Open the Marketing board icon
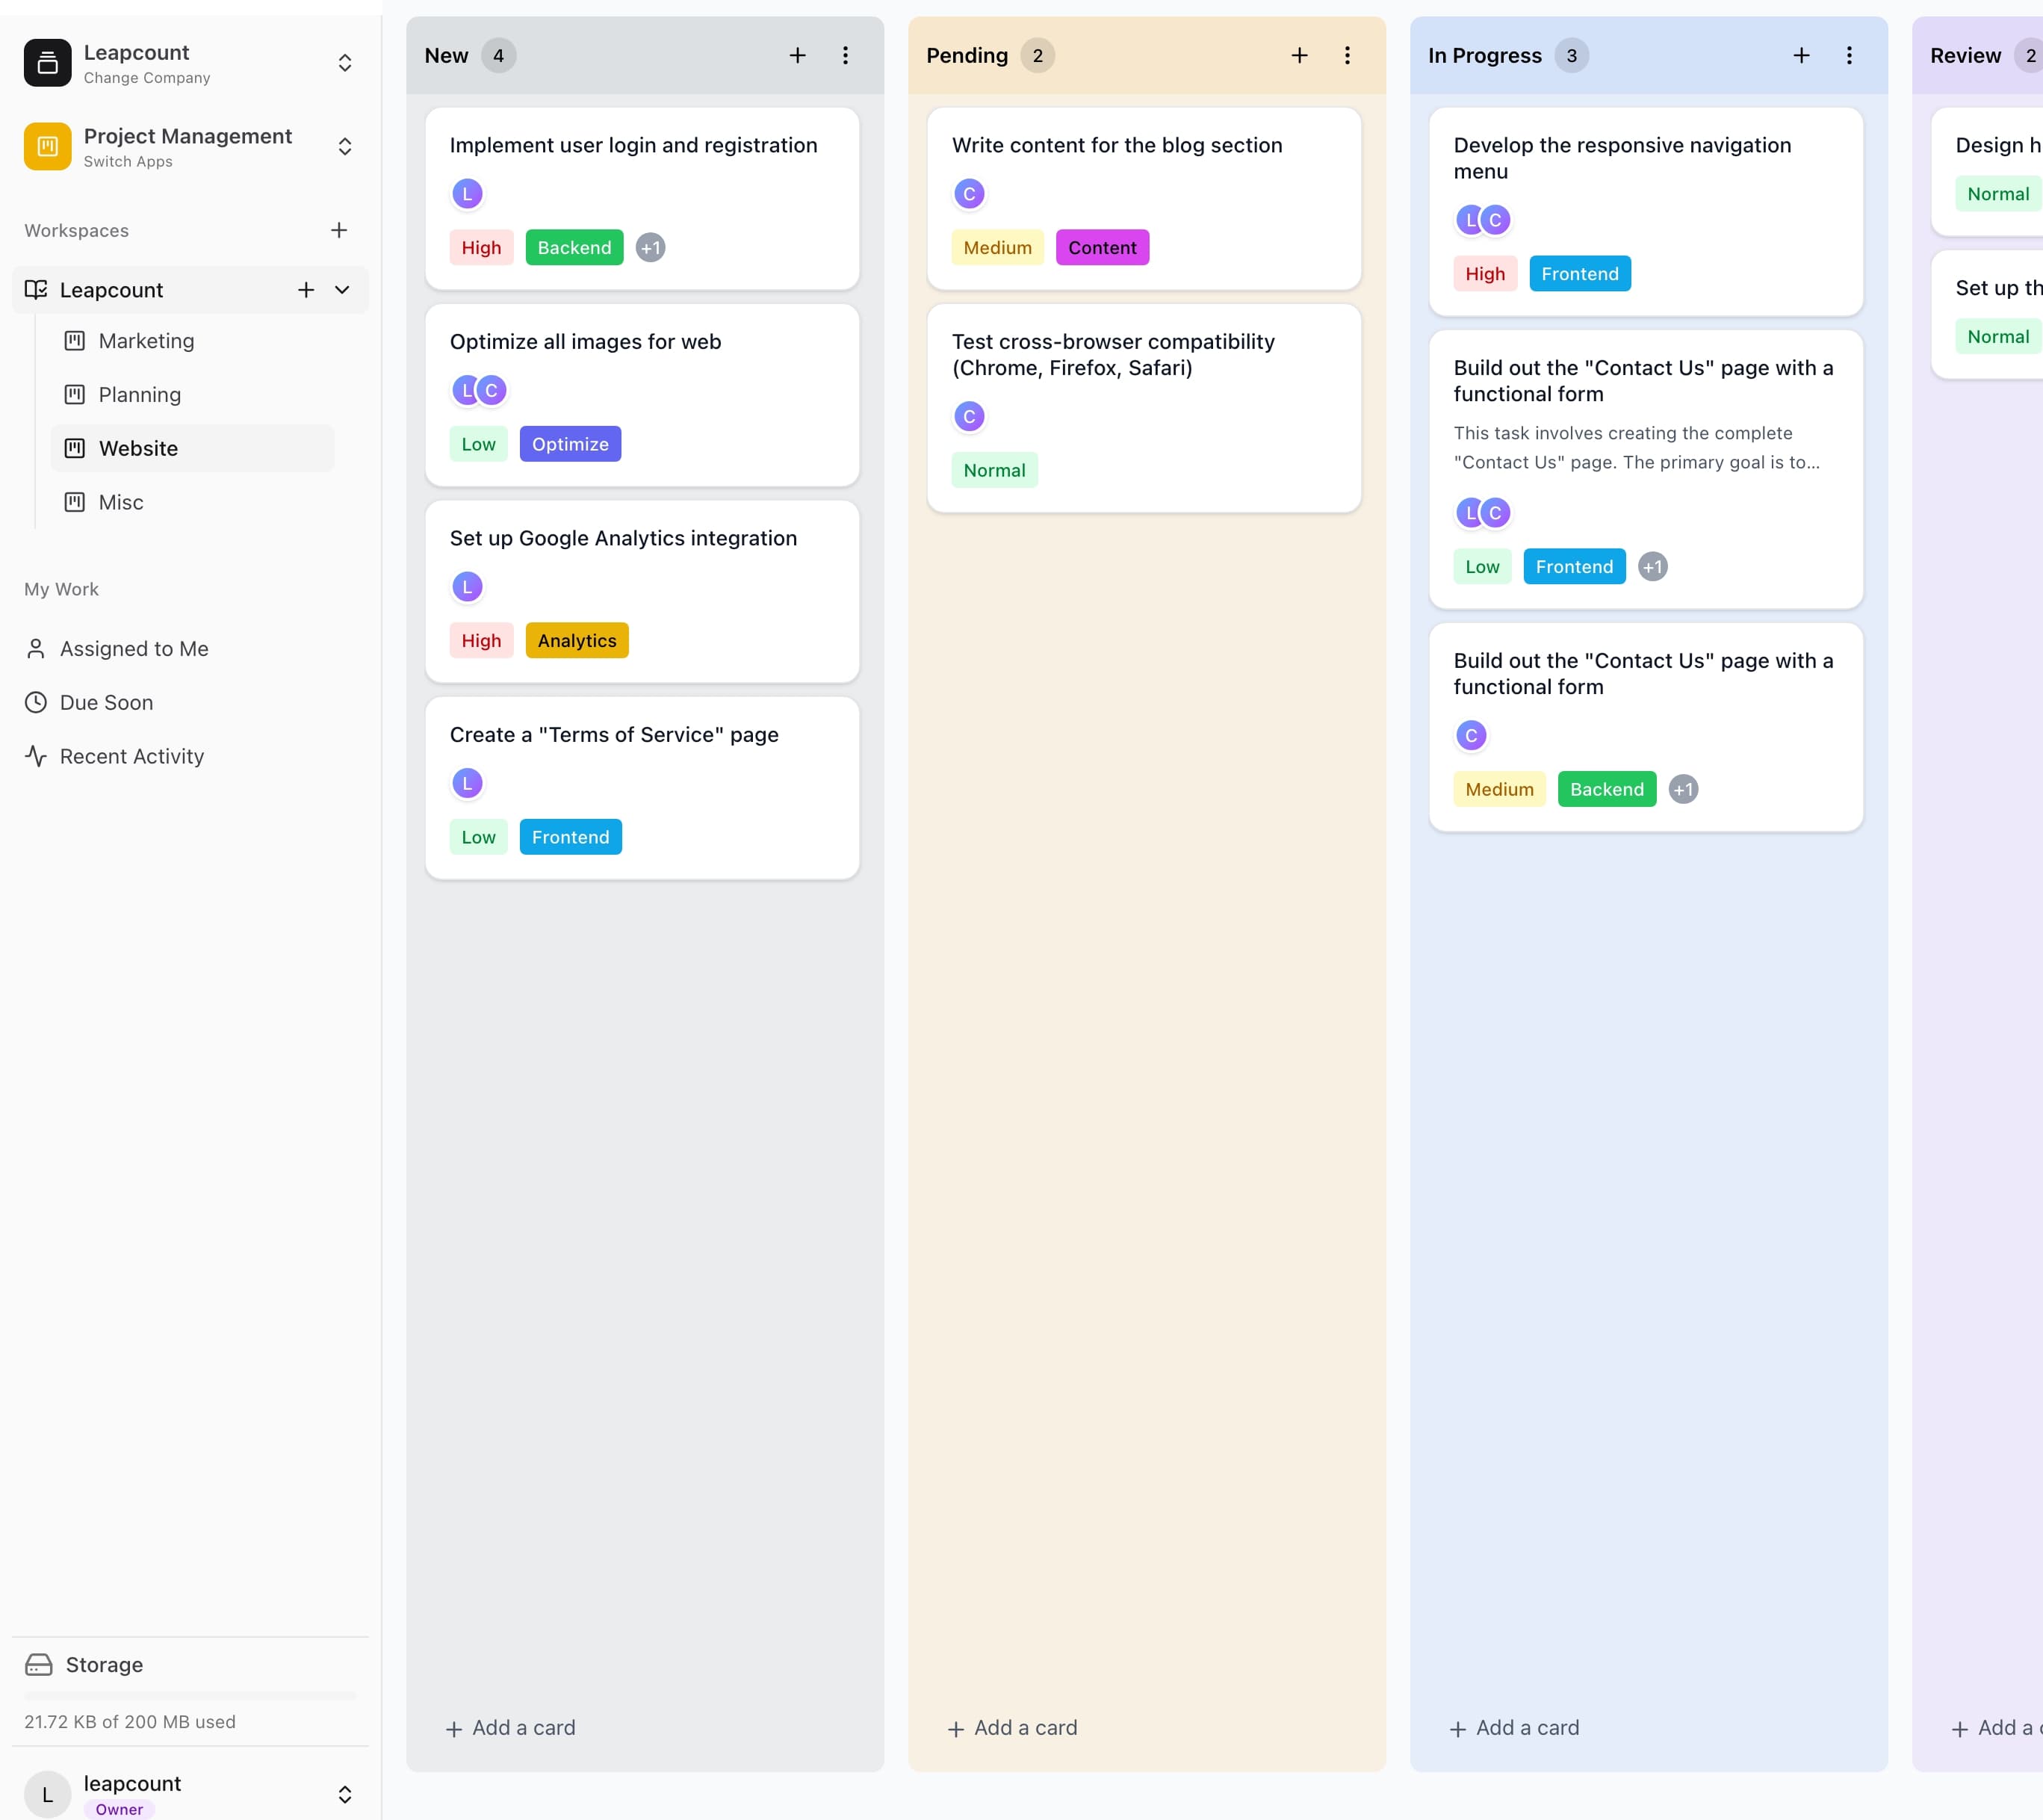The width and height of the screenshot is (2043, 1820). 74,341
